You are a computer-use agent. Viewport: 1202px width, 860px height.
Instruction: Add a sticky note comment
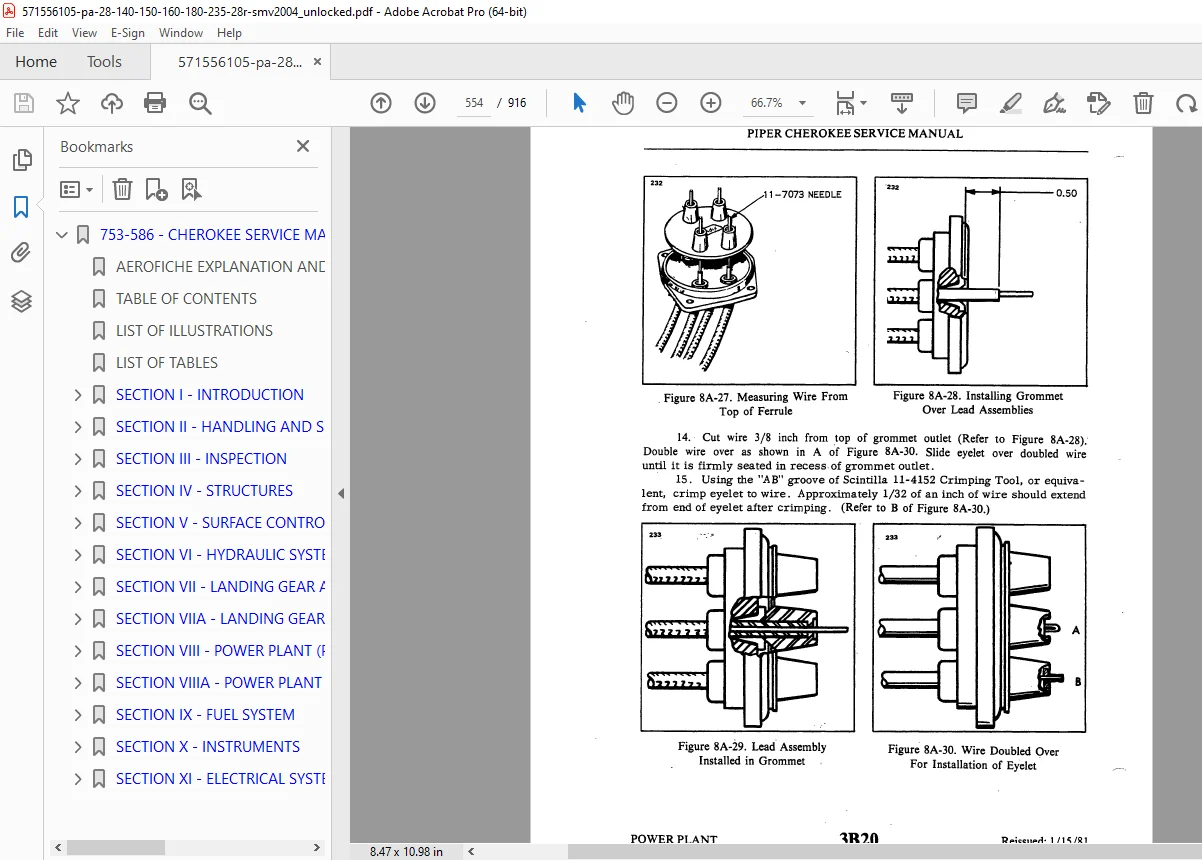(x=966, y=103)
